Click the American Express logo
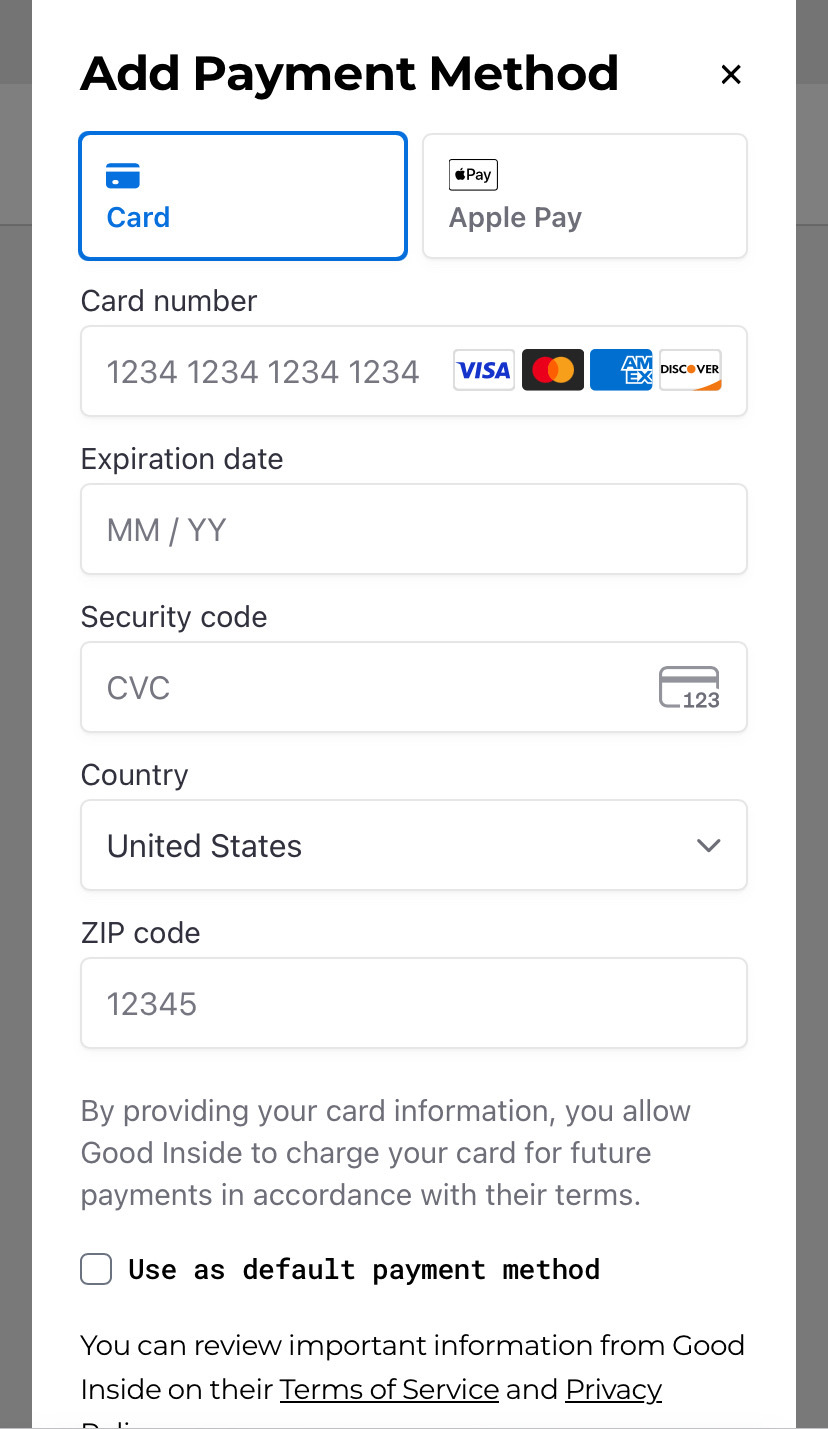This screenshot has height=1429, width=828. pos(621,370)
